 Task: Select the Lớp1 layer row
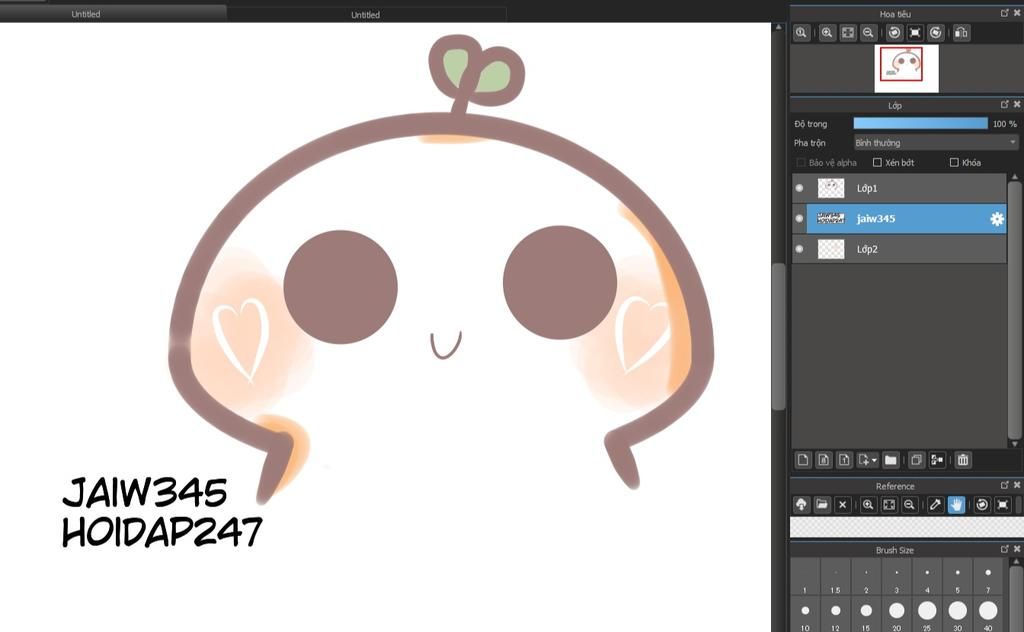[899, 188]
